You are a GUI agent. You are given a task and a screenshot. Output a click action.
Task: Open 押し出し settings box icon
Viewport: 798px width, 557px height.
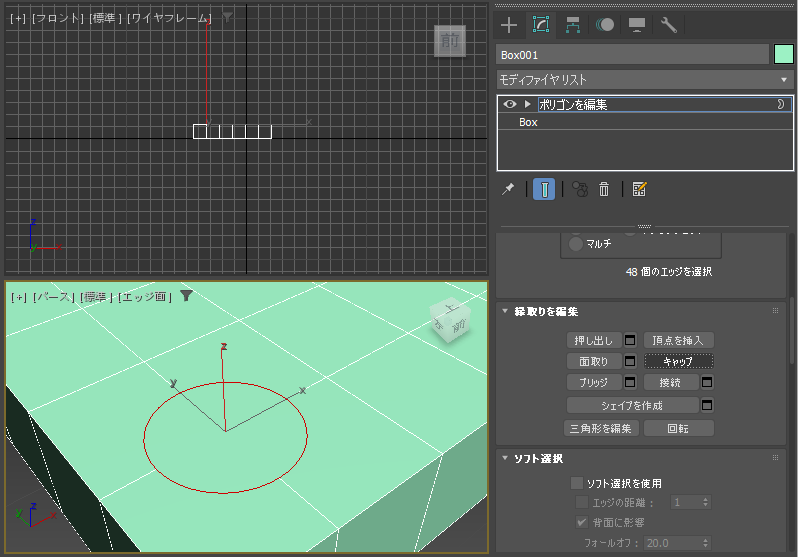630,340
